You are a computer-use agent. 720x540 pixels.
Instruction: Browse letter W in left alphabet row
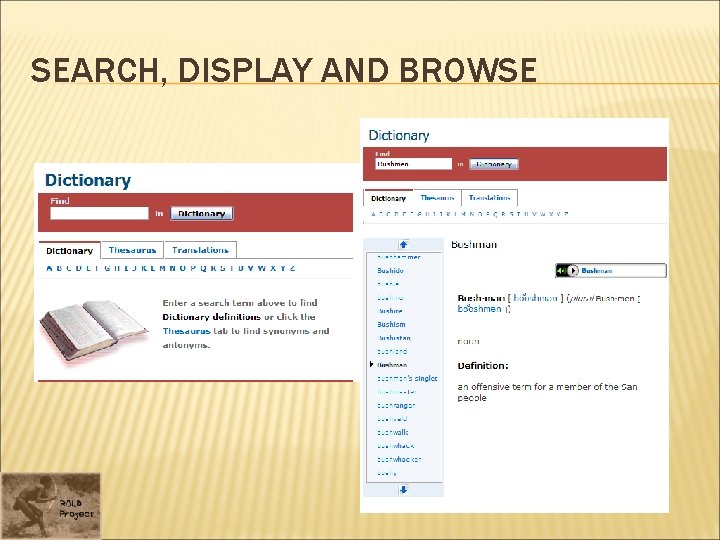pos(261,268)
